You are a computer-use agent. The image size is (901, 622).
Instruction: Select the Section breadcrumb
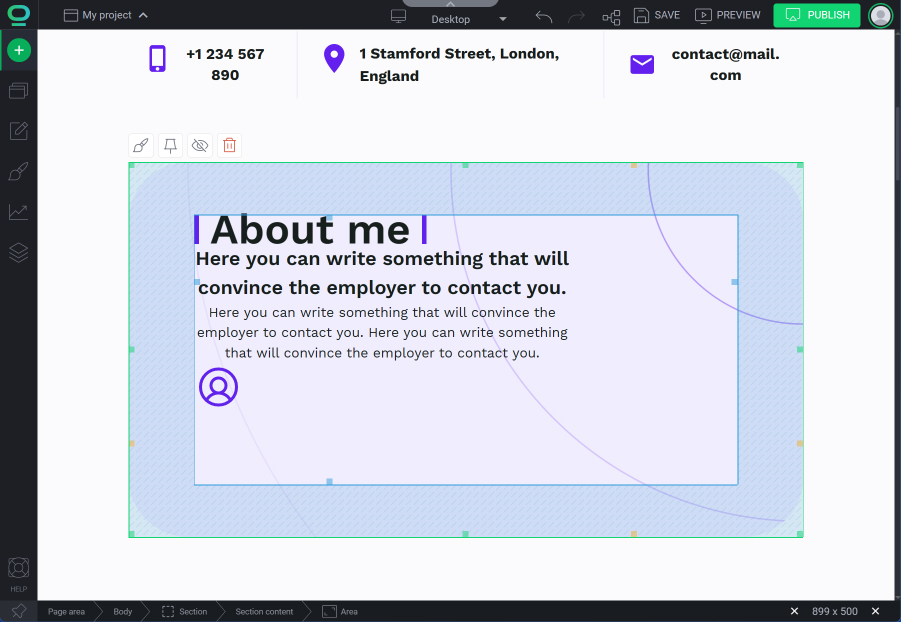tap(184, 612)
